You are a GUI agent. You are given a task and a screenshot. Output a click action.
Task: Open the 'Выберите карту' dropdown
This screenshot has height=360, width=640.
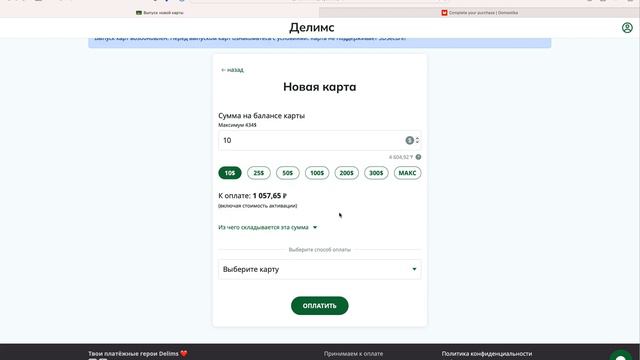point(320,269)
